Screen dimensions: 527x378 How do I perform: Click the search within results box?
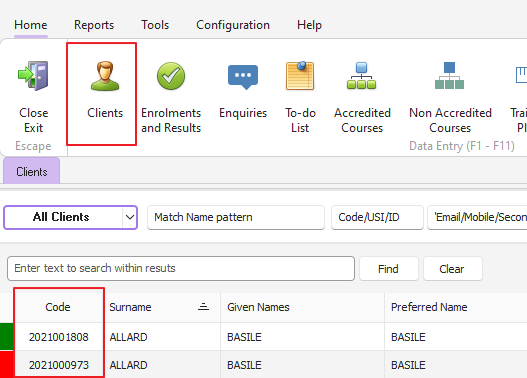[x=181, y=268]
